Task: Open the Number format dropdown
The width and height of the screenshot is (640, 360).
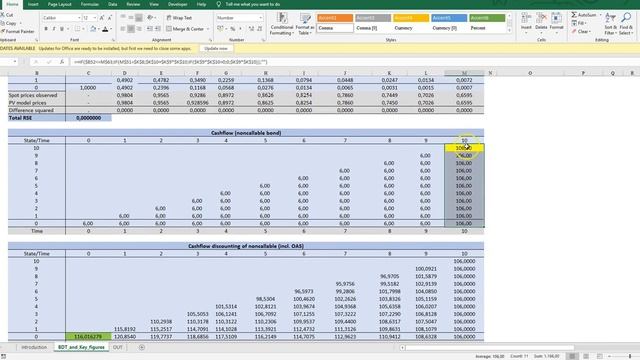Action: click(260, 18)
